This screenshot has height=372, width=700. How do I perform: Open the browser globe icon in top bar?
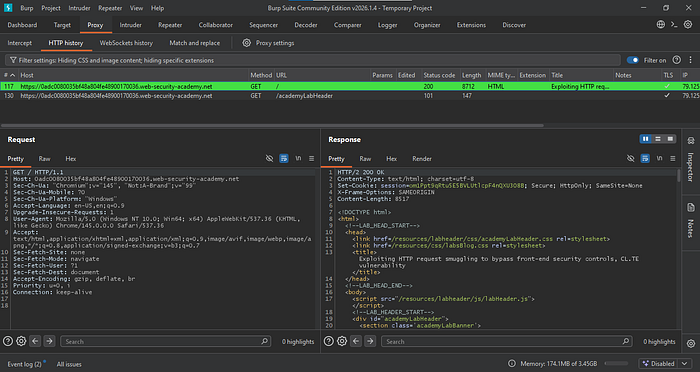click(661, 25)
